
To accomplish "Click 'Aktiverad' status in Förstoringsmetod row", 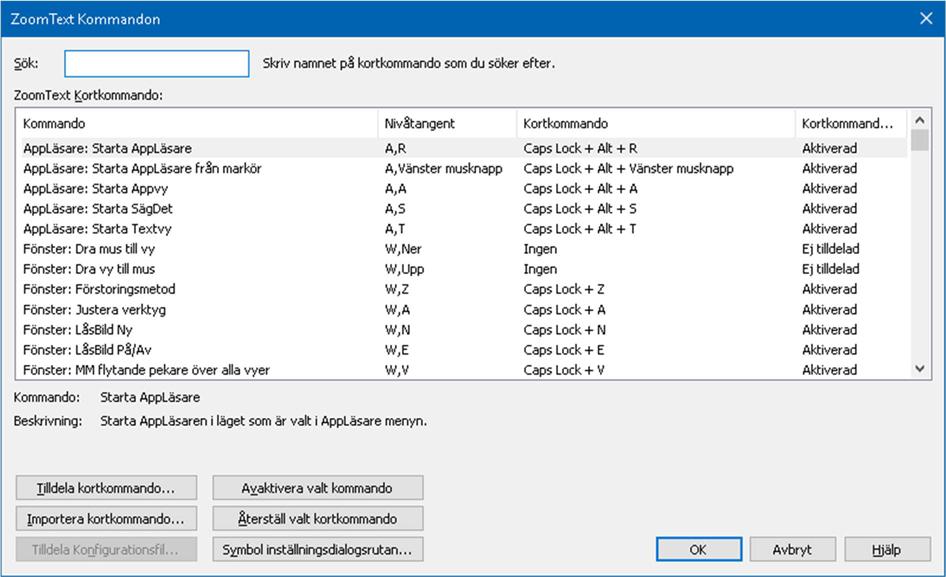I will 830,290.
